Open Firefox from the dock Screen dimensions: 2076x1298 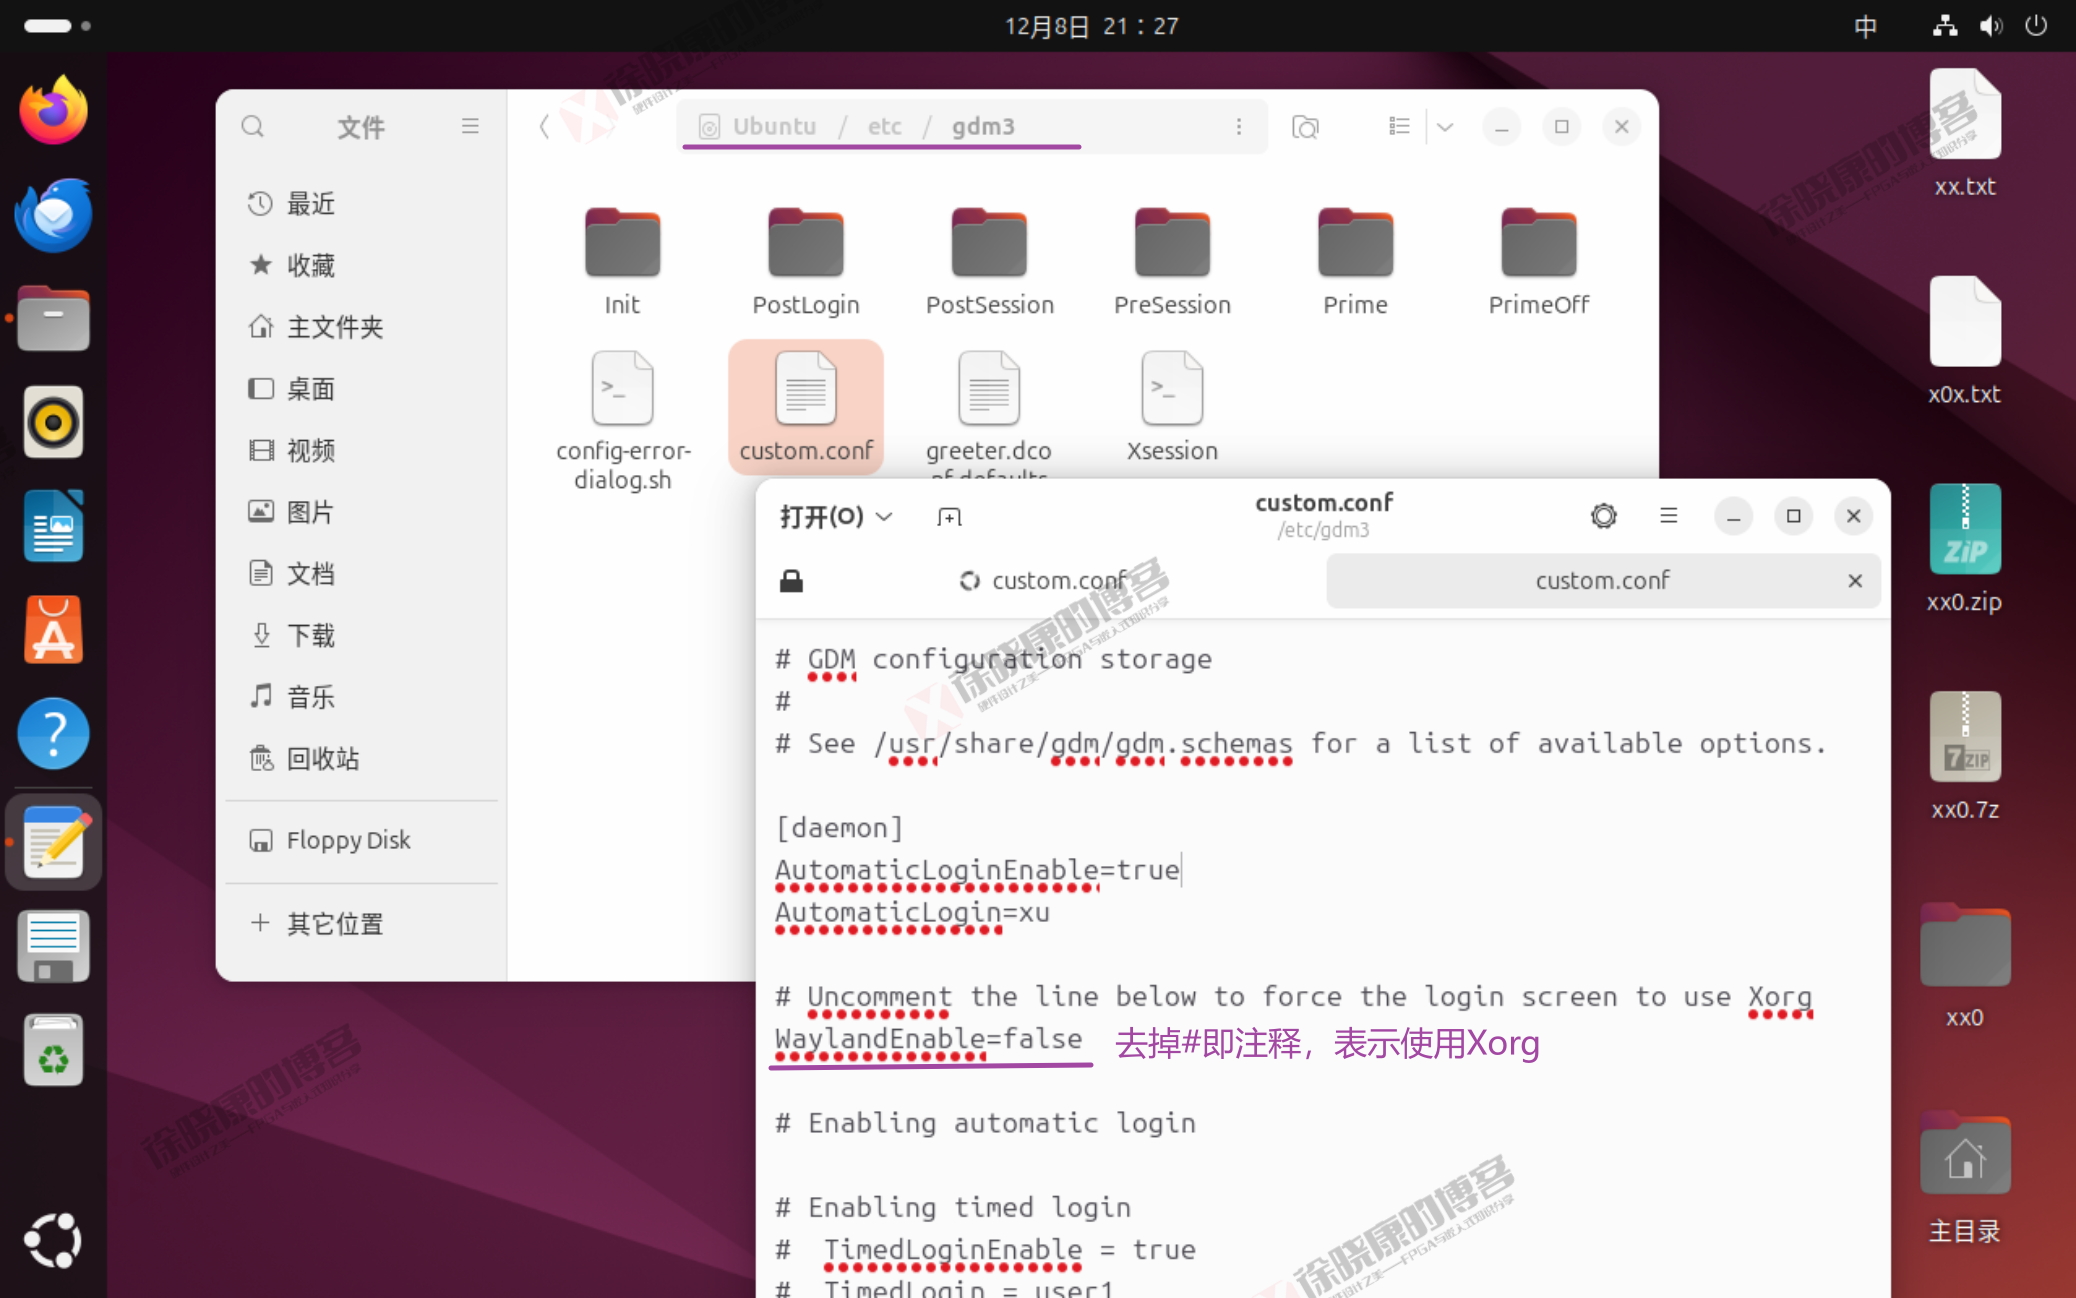(52, 110)
